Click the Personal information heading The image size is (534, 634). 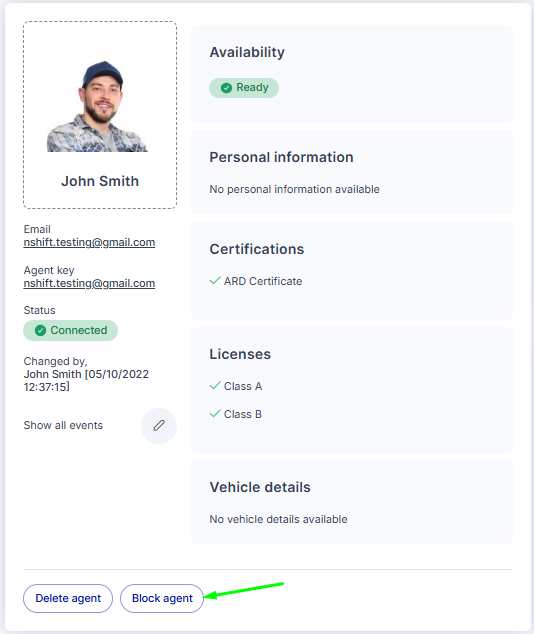tap(281, 157)
